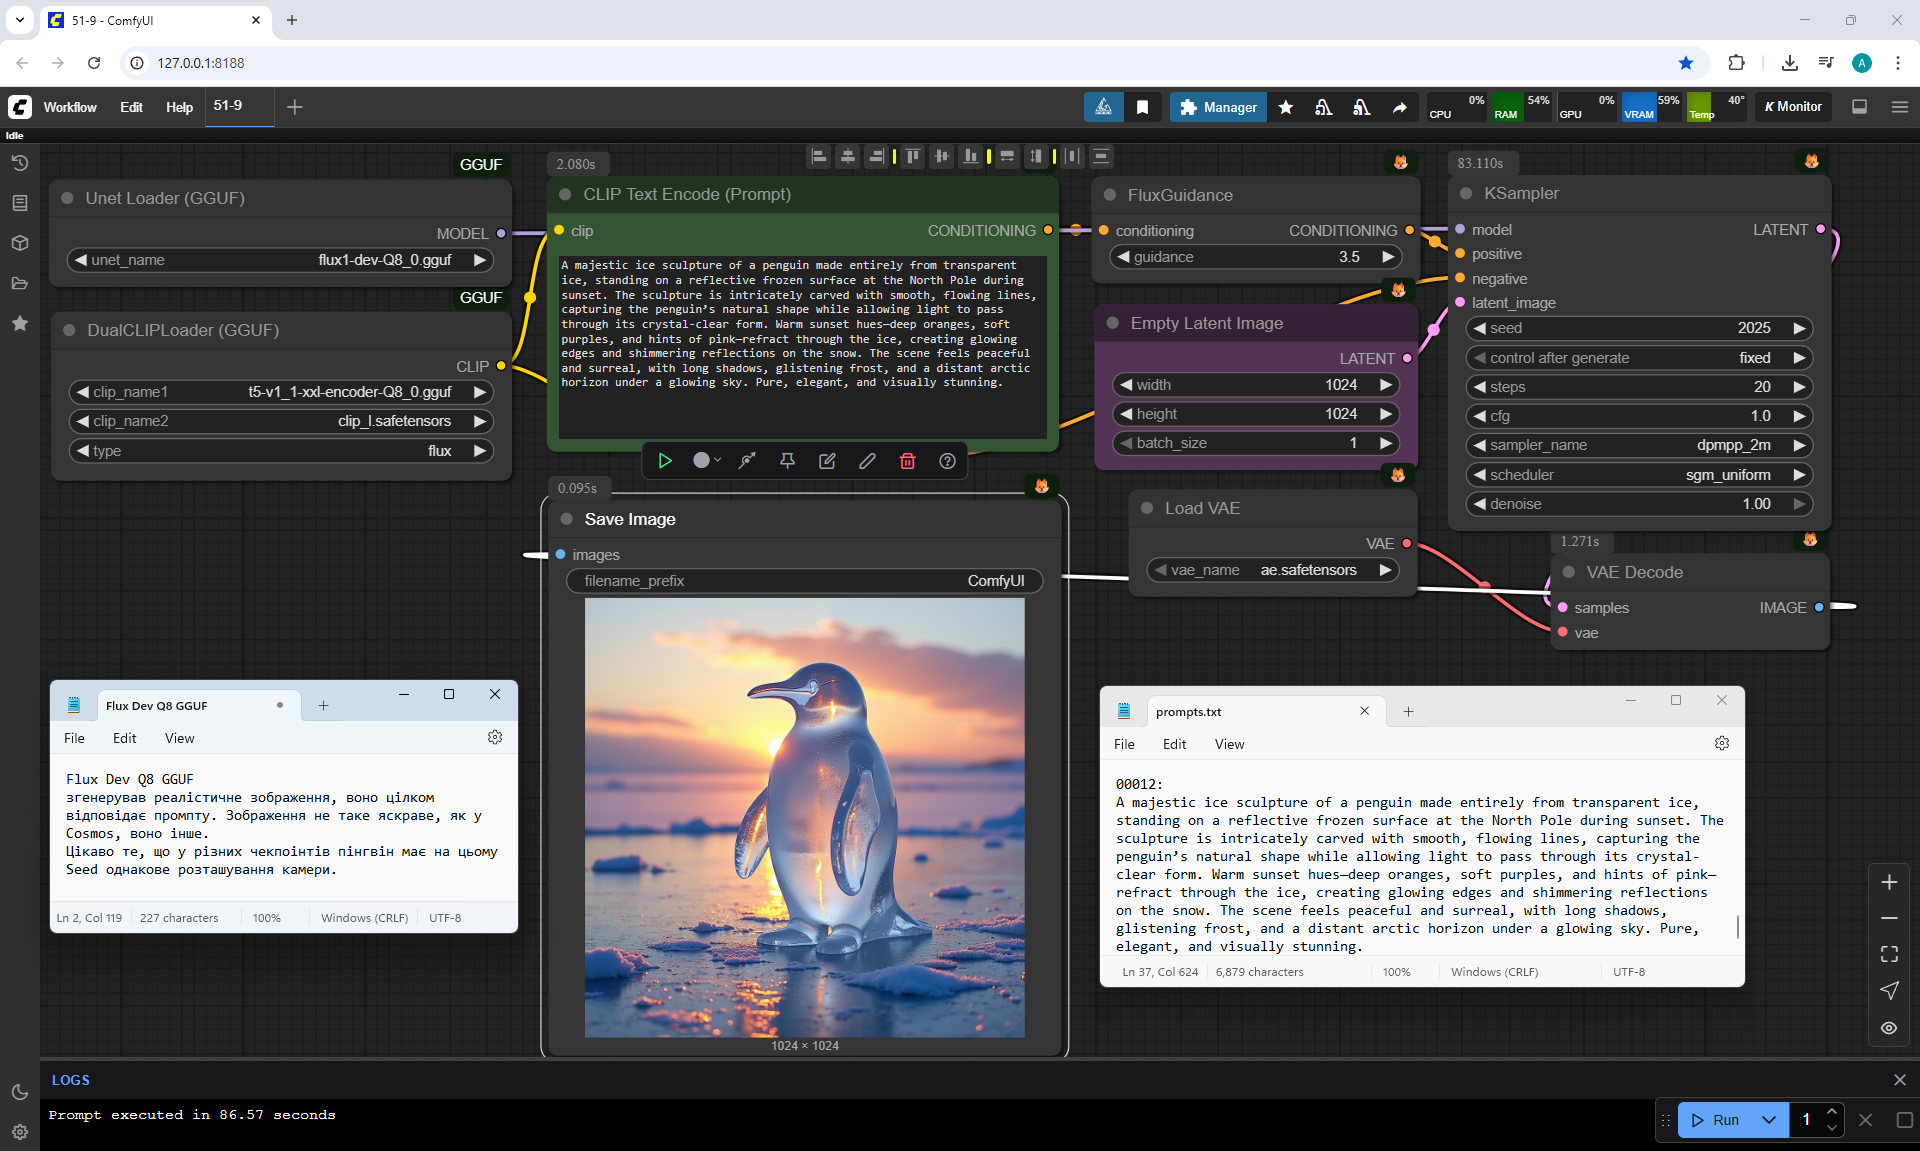1920x1151 pixels.
Task: Click the bypass node arrow icon
Action: pyautogui.click(x=747, y=461)
